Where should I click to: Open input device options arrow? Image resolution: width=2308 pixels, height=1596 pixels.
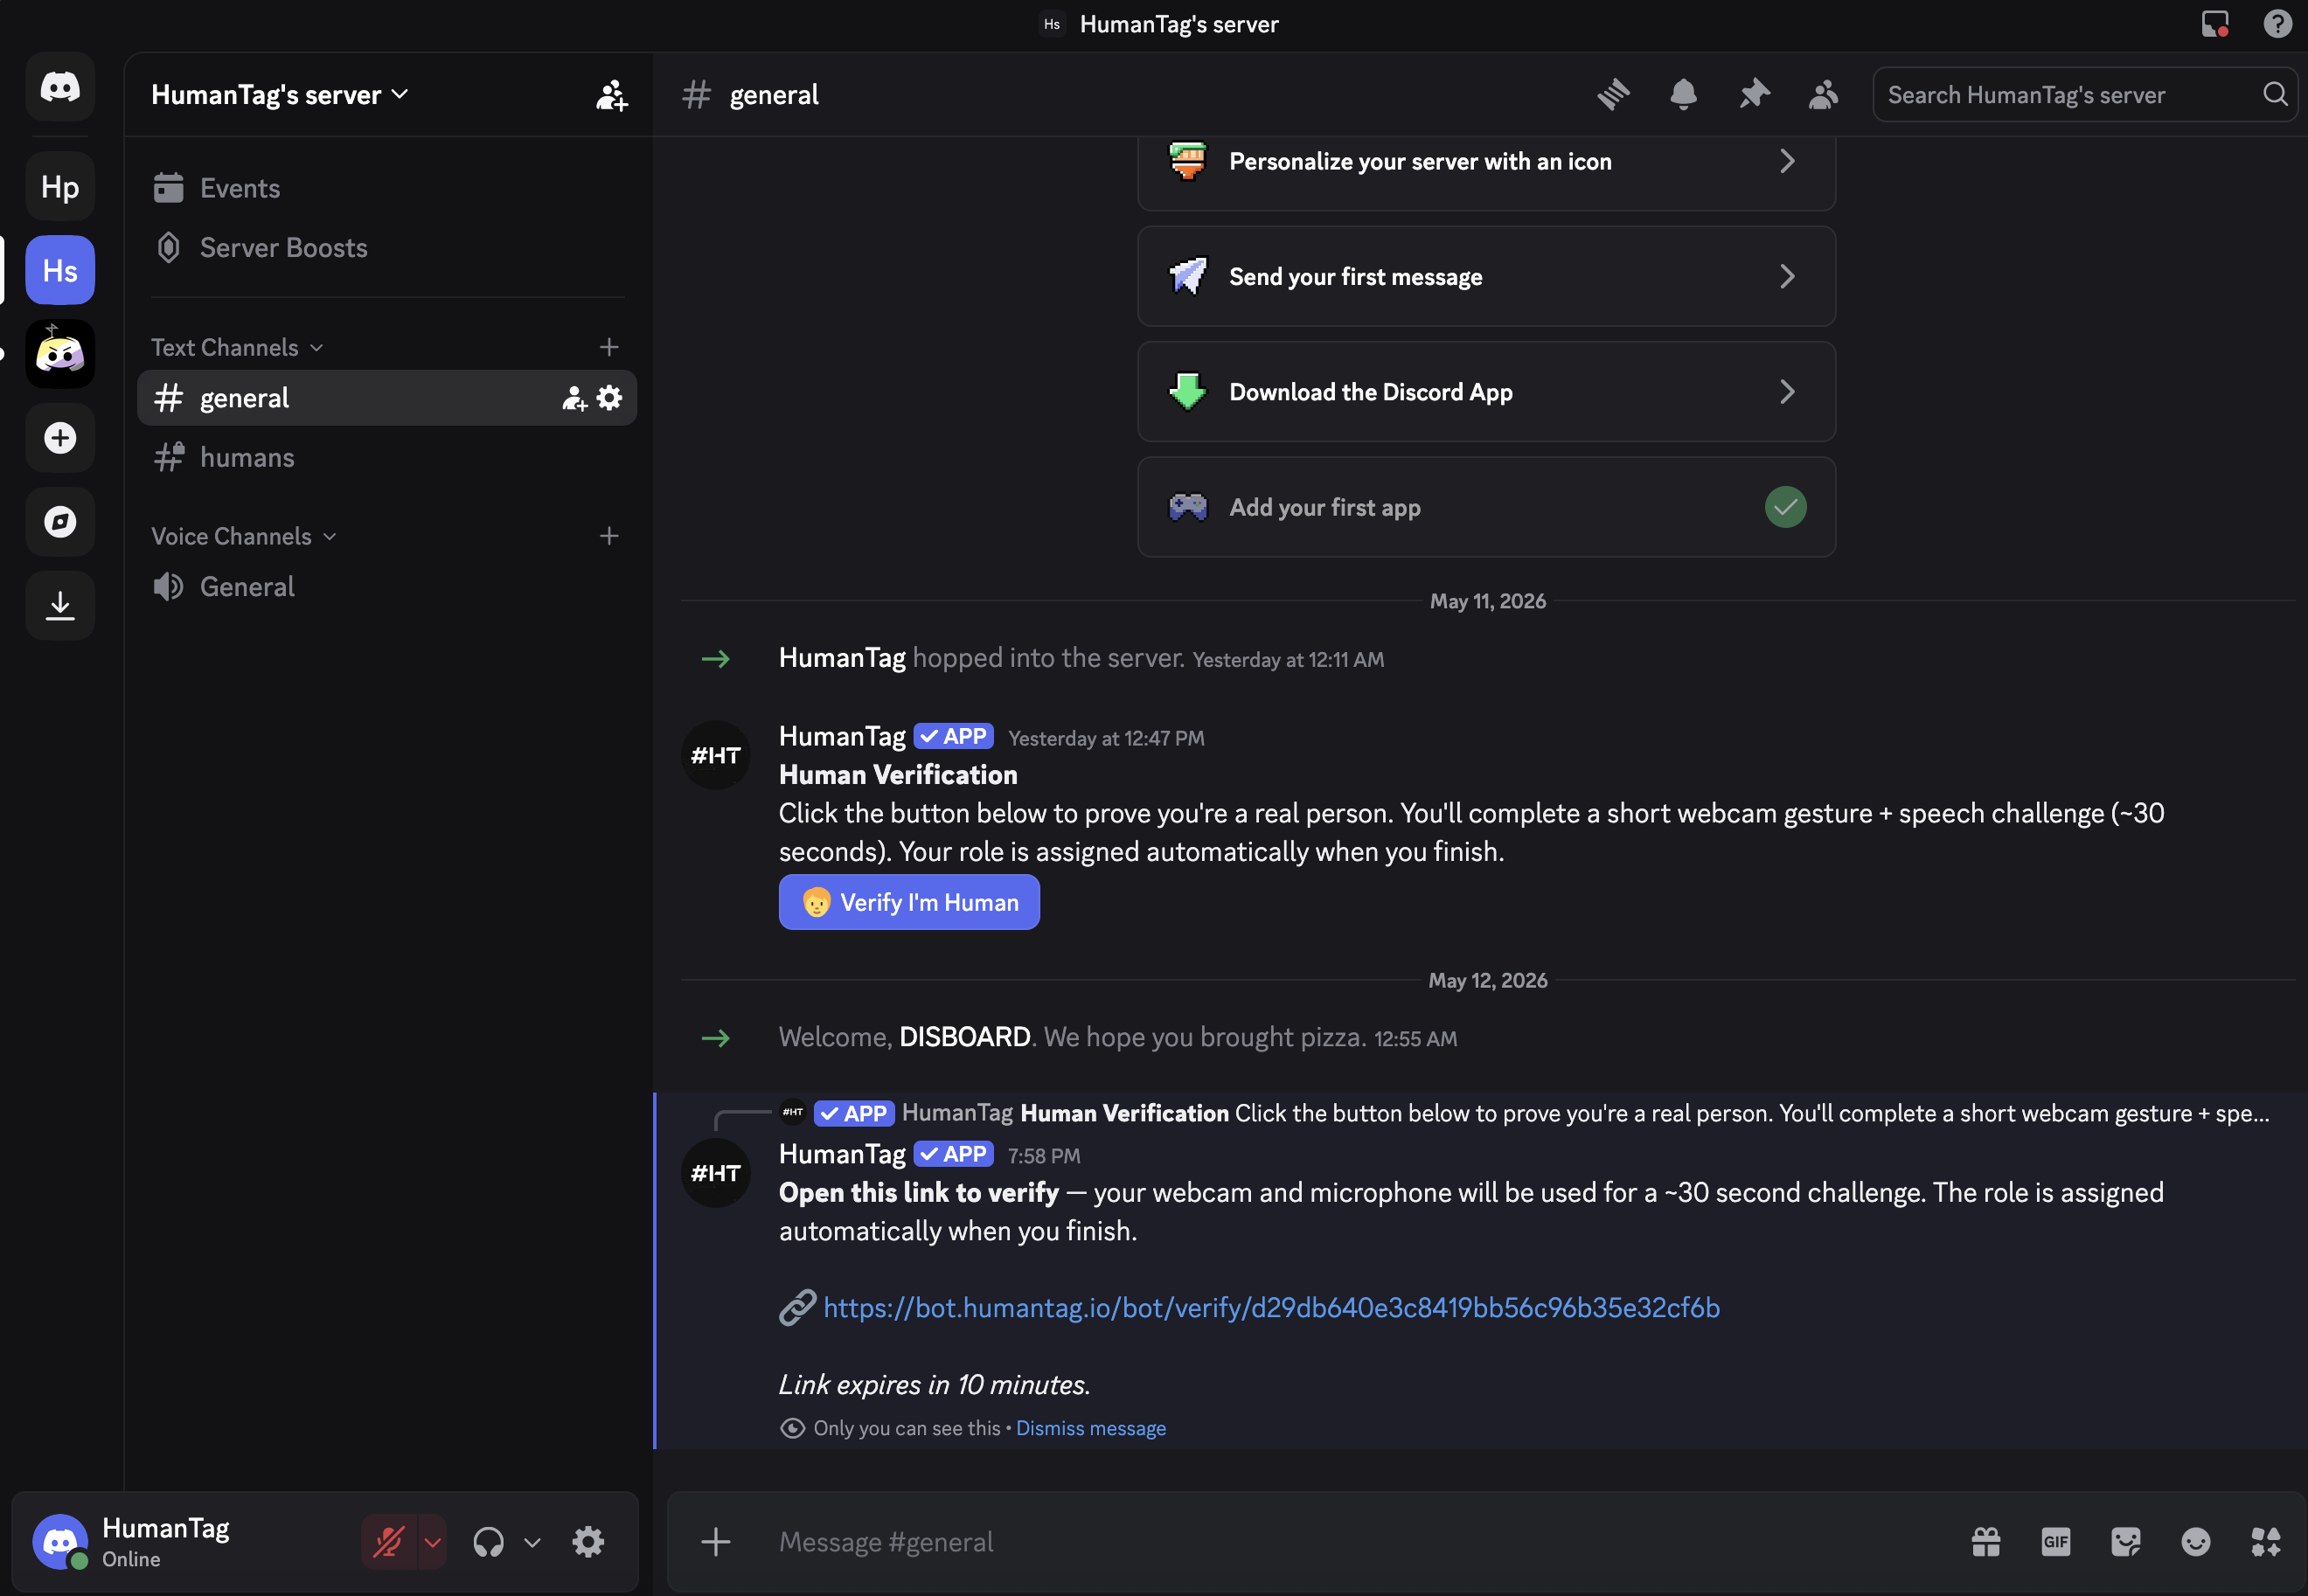pos(432,1542)
